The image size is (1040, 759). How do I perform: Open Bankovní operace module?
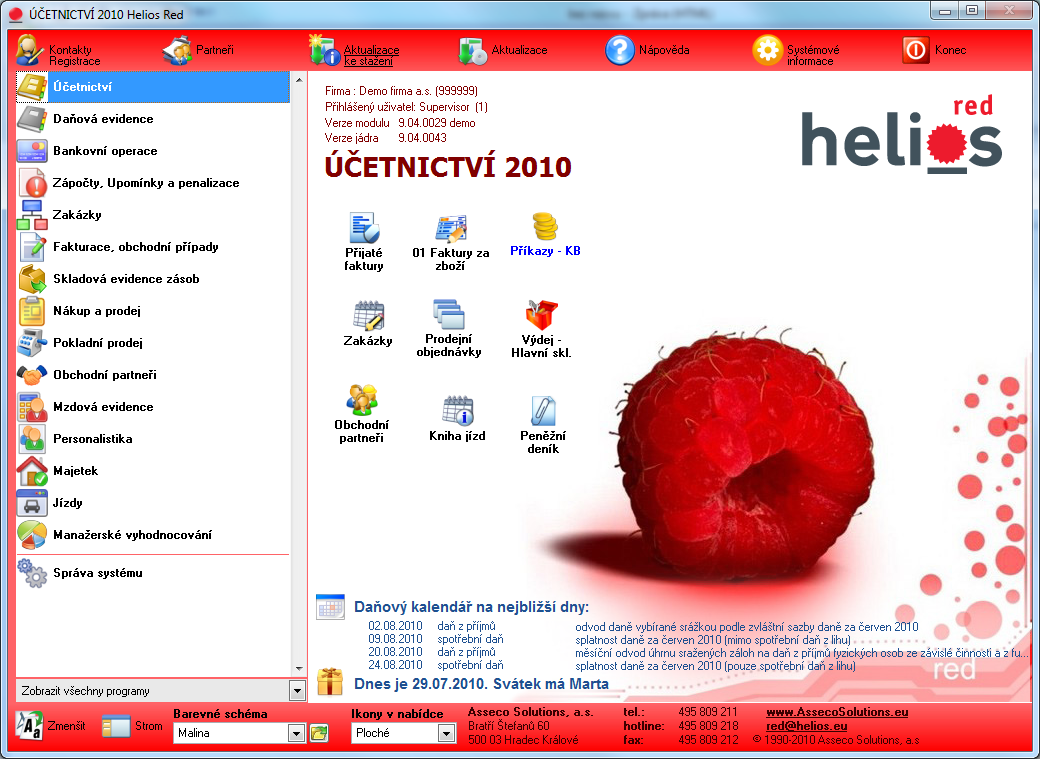pos(153,151)
